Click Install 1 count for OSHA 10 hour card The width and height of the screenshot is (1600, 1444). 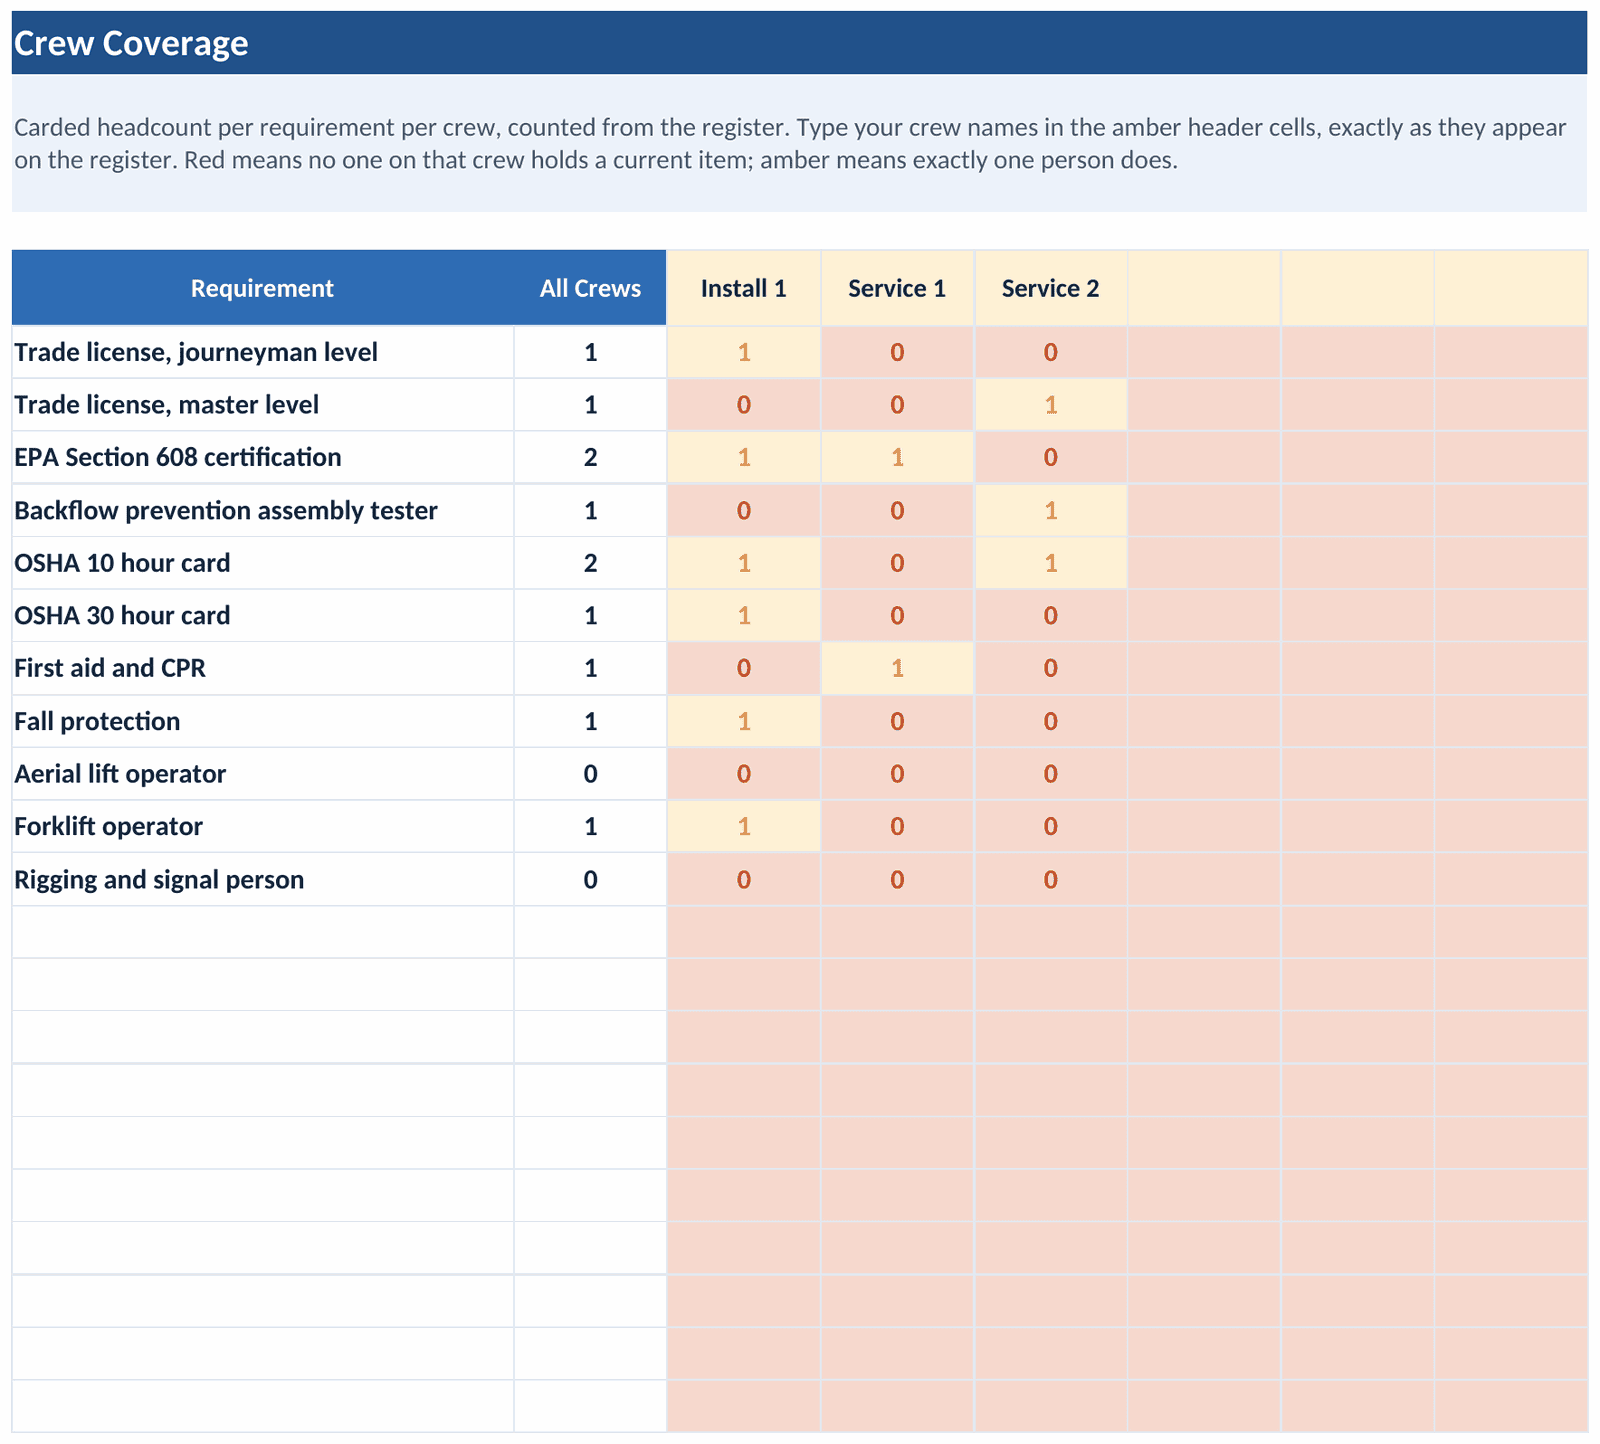[744, 563]
